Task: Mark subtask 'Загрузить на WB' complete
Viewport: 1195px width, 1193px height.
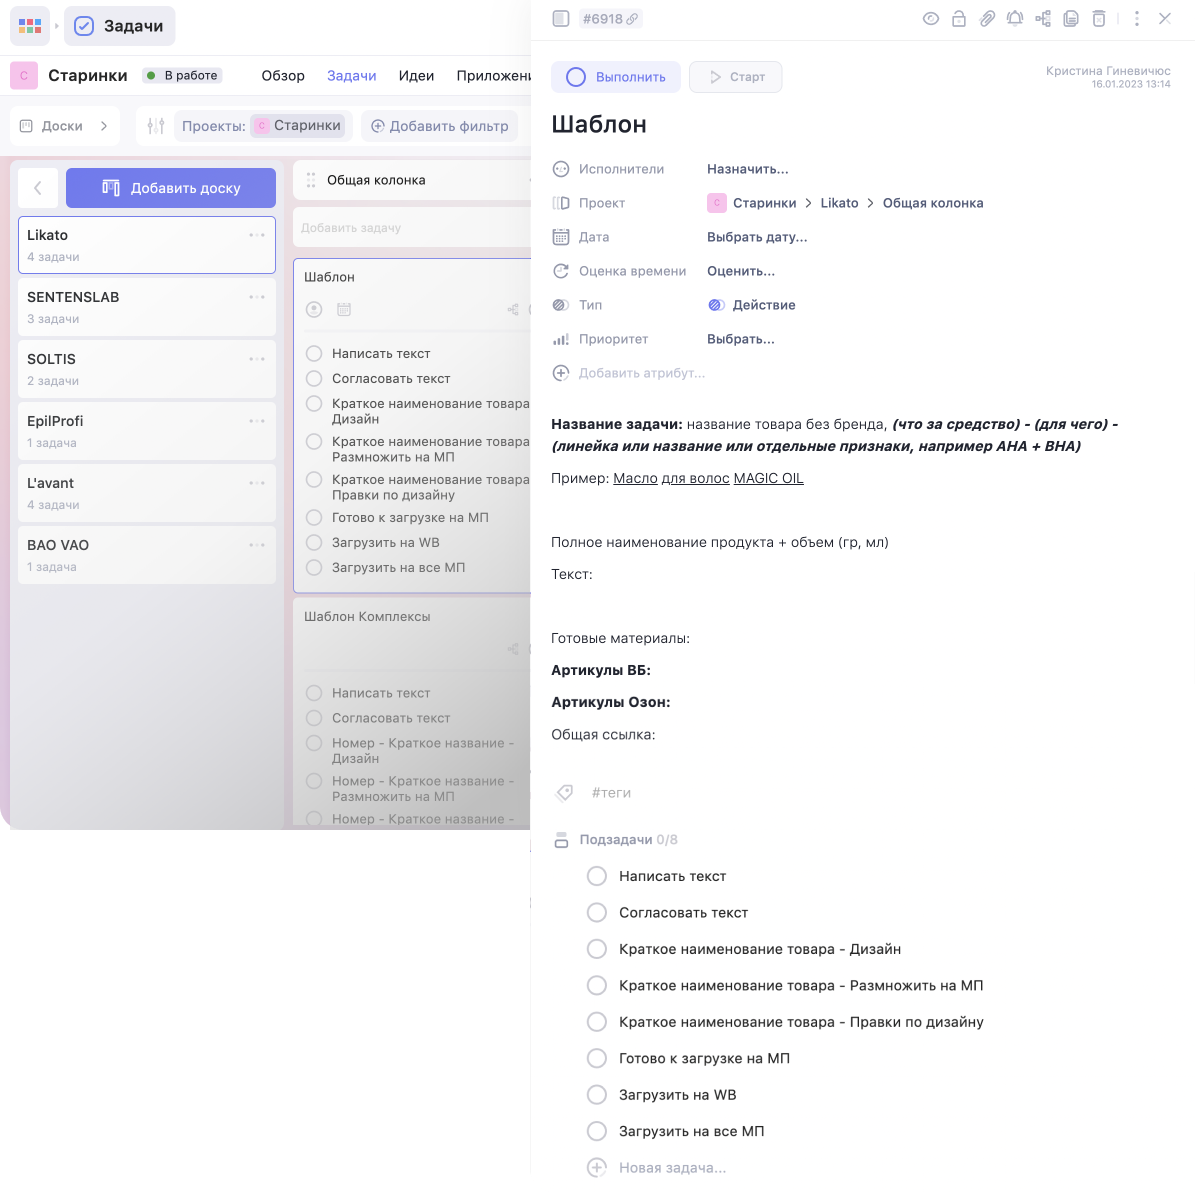Action: (x=597, y=1095)
